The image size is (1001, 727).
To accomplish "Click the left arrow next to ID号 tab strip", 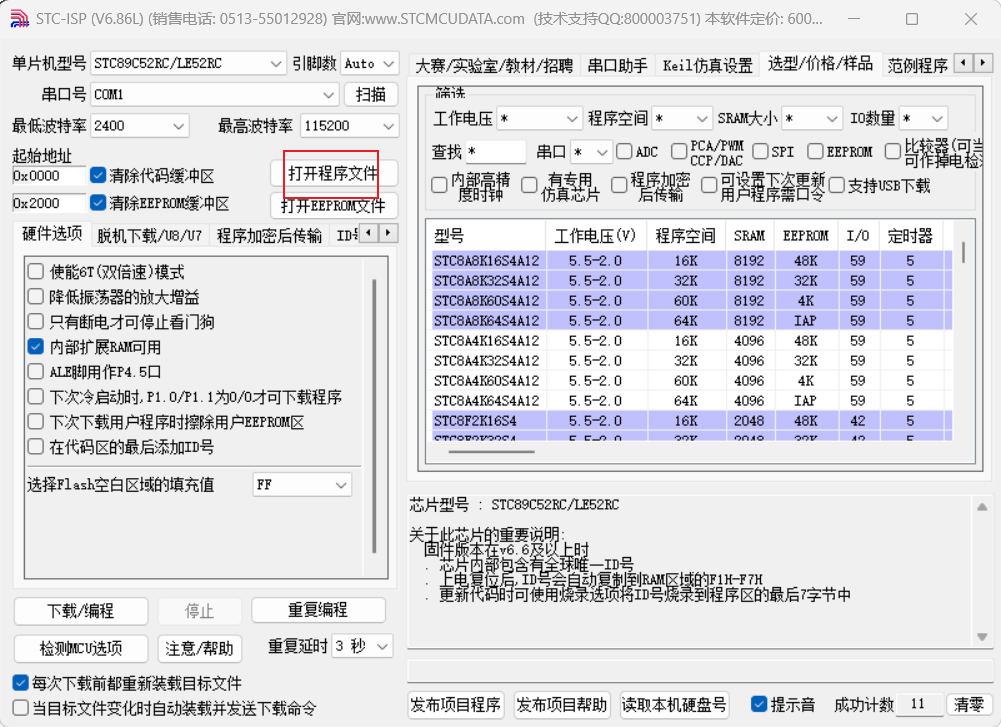I will point(366,235).
